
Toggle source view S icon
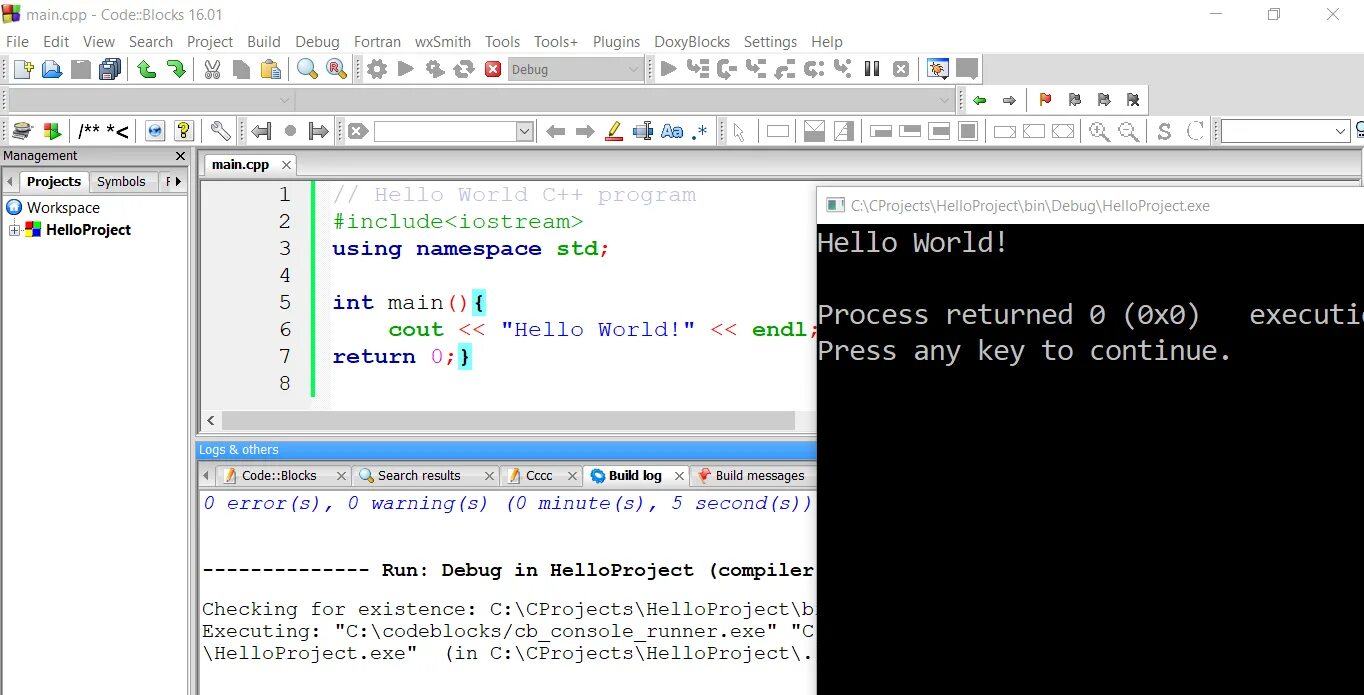[1164, 131]
